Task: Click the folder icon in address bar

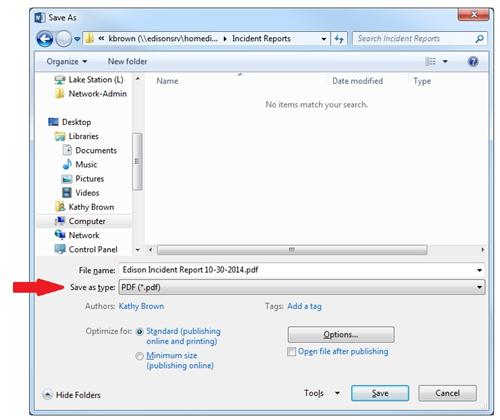Action: 89,39
